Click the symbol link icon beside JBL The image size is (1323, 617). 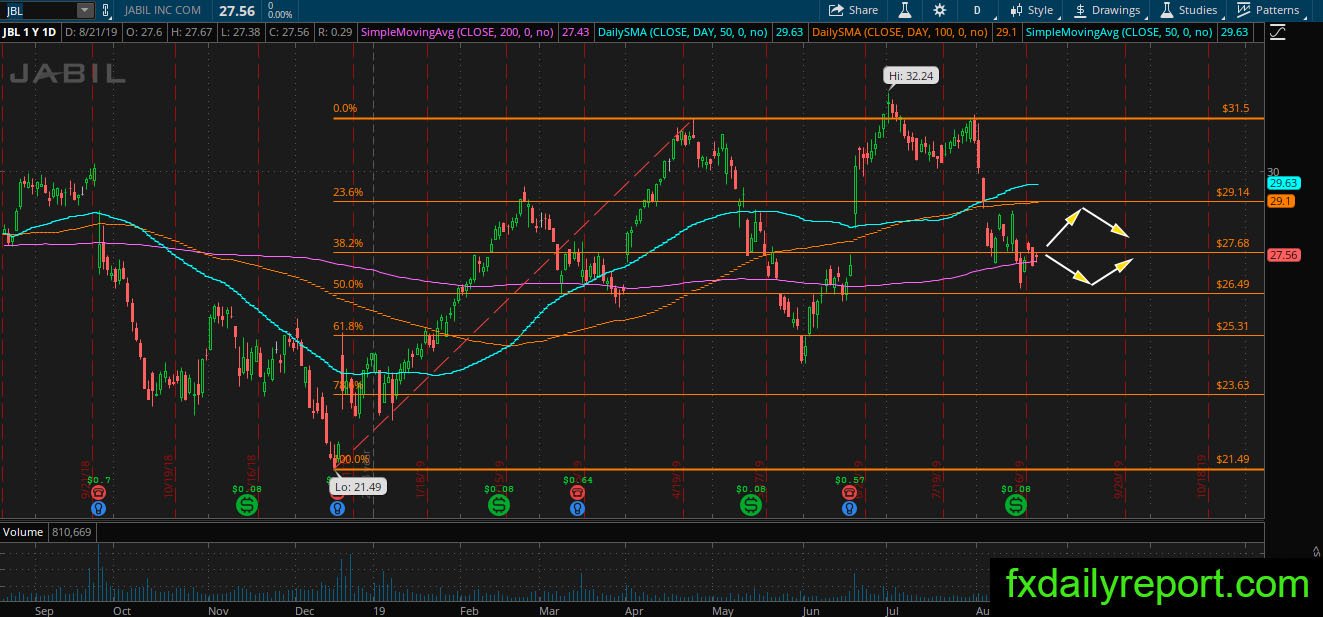[106, 10]
